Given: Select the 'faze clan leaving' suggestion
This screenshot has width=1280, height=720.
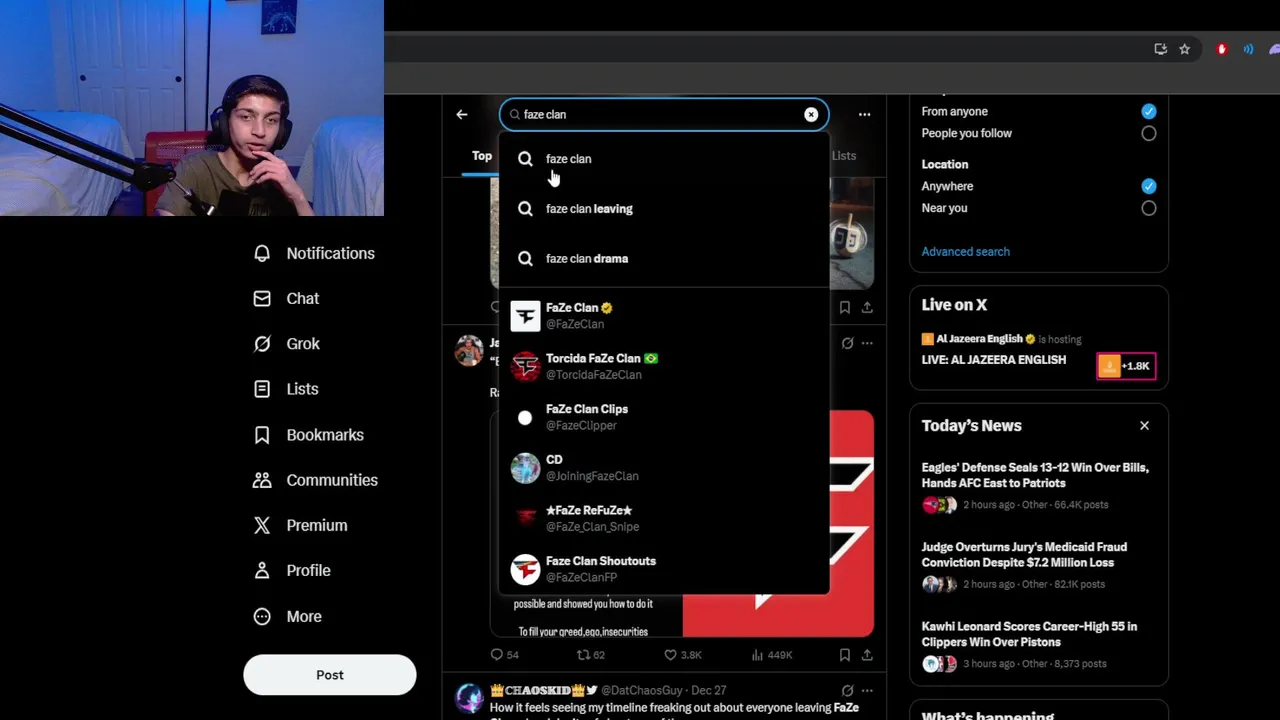Looking at the screenshot, I should pyautogui.click(x=664, y=209).
